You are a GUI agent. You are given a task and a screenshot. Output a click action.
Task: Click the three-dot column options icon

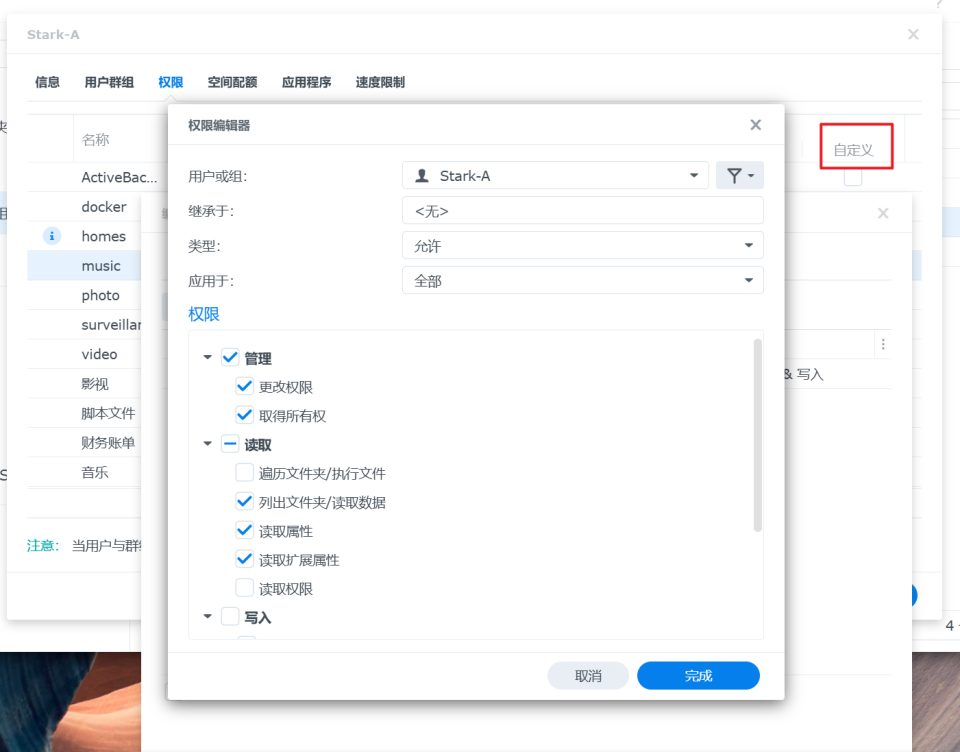tap(882, 344)
